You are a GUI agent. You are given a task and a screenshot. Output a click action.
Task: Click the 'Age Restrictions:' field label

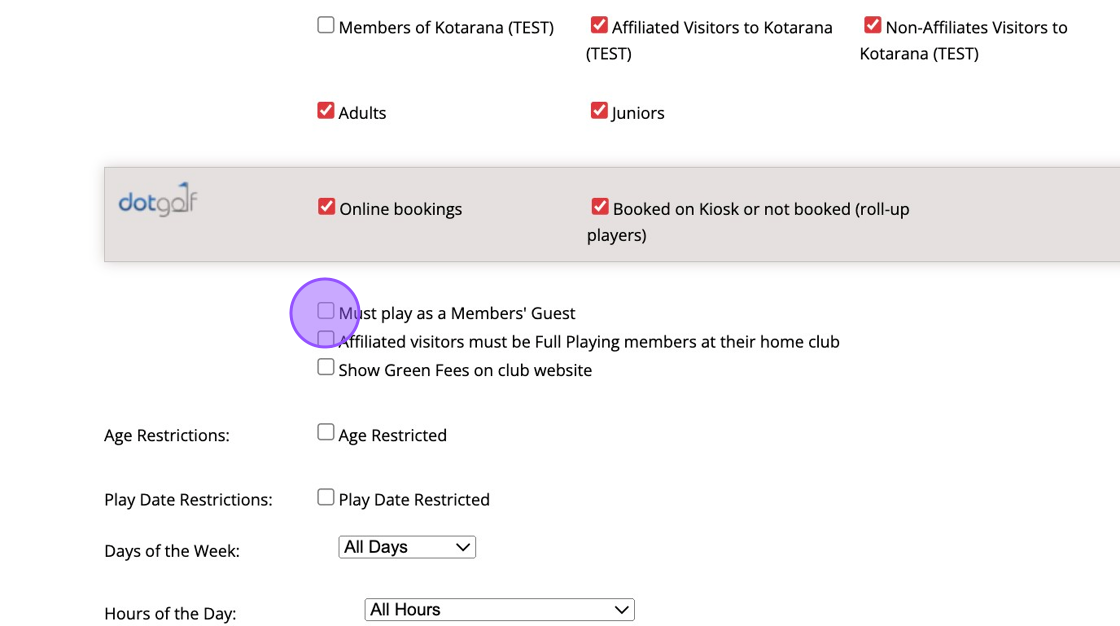pyautogui.click(x=167, y=436)
